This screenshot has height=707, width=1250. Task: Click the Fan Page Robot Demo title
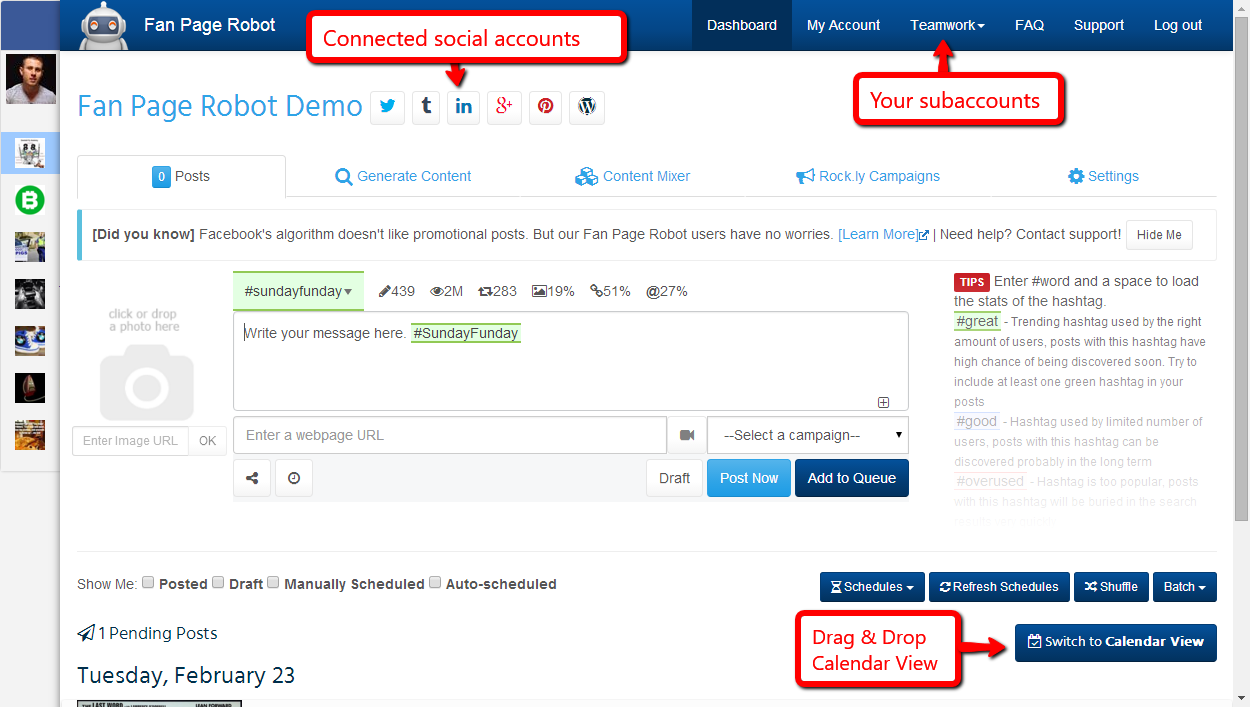(220, 106)
